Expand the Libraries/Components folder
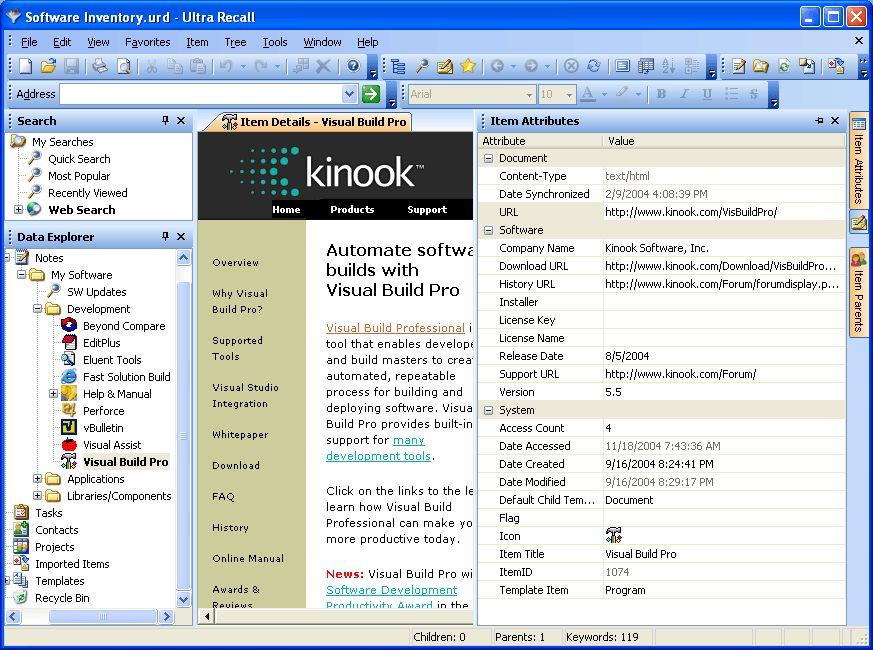Image resolution: width=873 pixels, height=650 pixels. 37,496
